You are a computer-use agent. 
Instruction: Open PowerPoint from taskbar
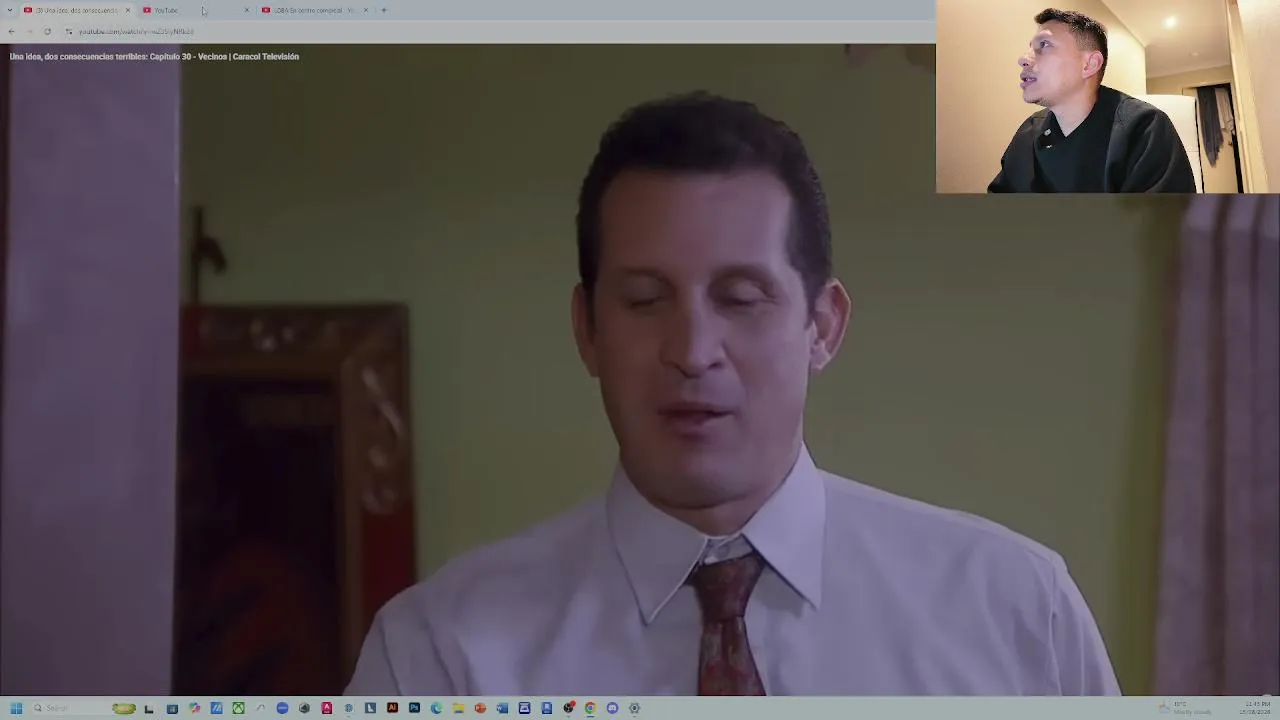[x=480, y=708]
